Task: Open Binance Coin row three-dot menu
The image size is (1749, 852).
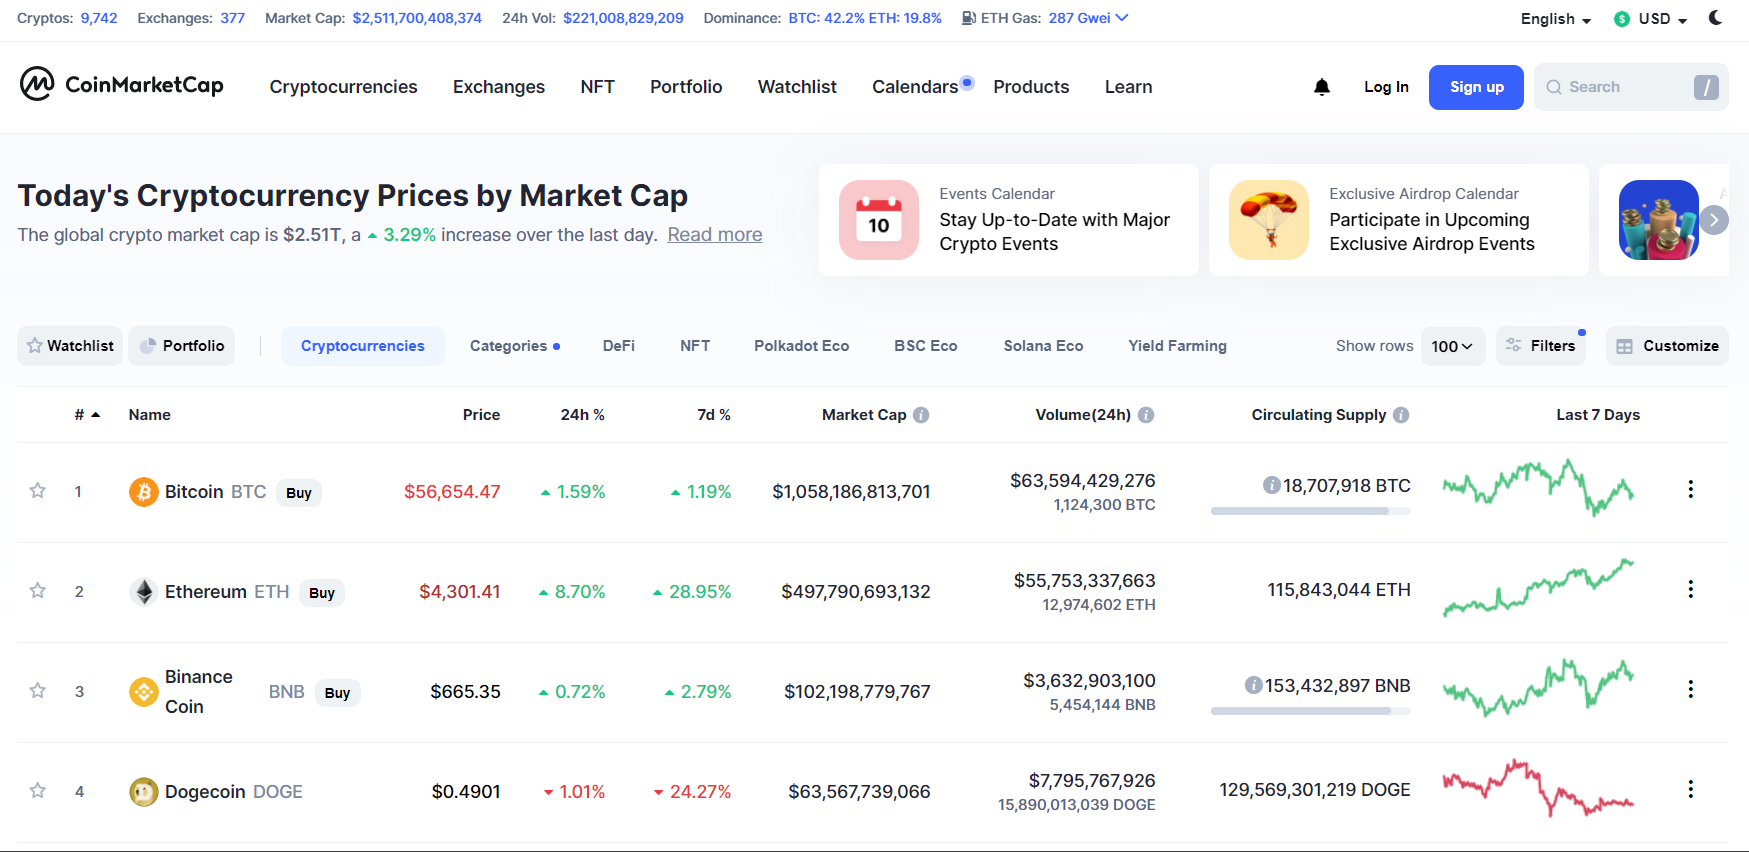Action: [x=1691, y=689]
